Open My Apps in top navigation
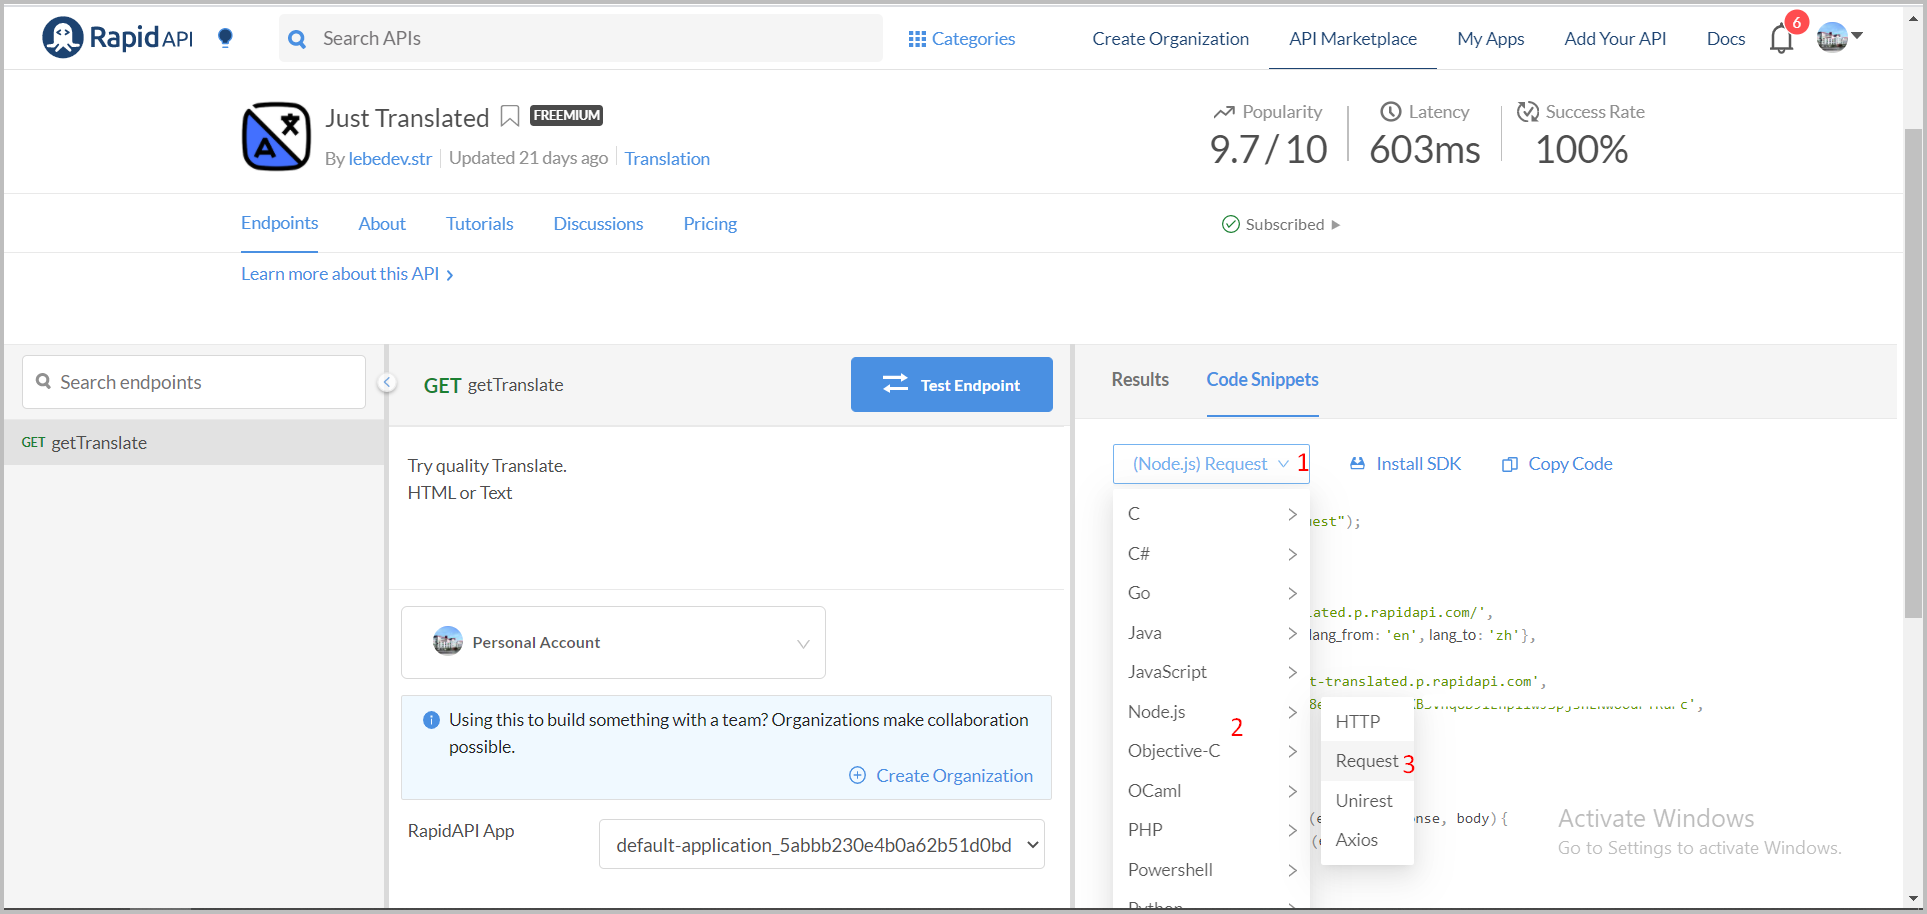This screenshot has height=914, width=1927. tap(1490, 39)
